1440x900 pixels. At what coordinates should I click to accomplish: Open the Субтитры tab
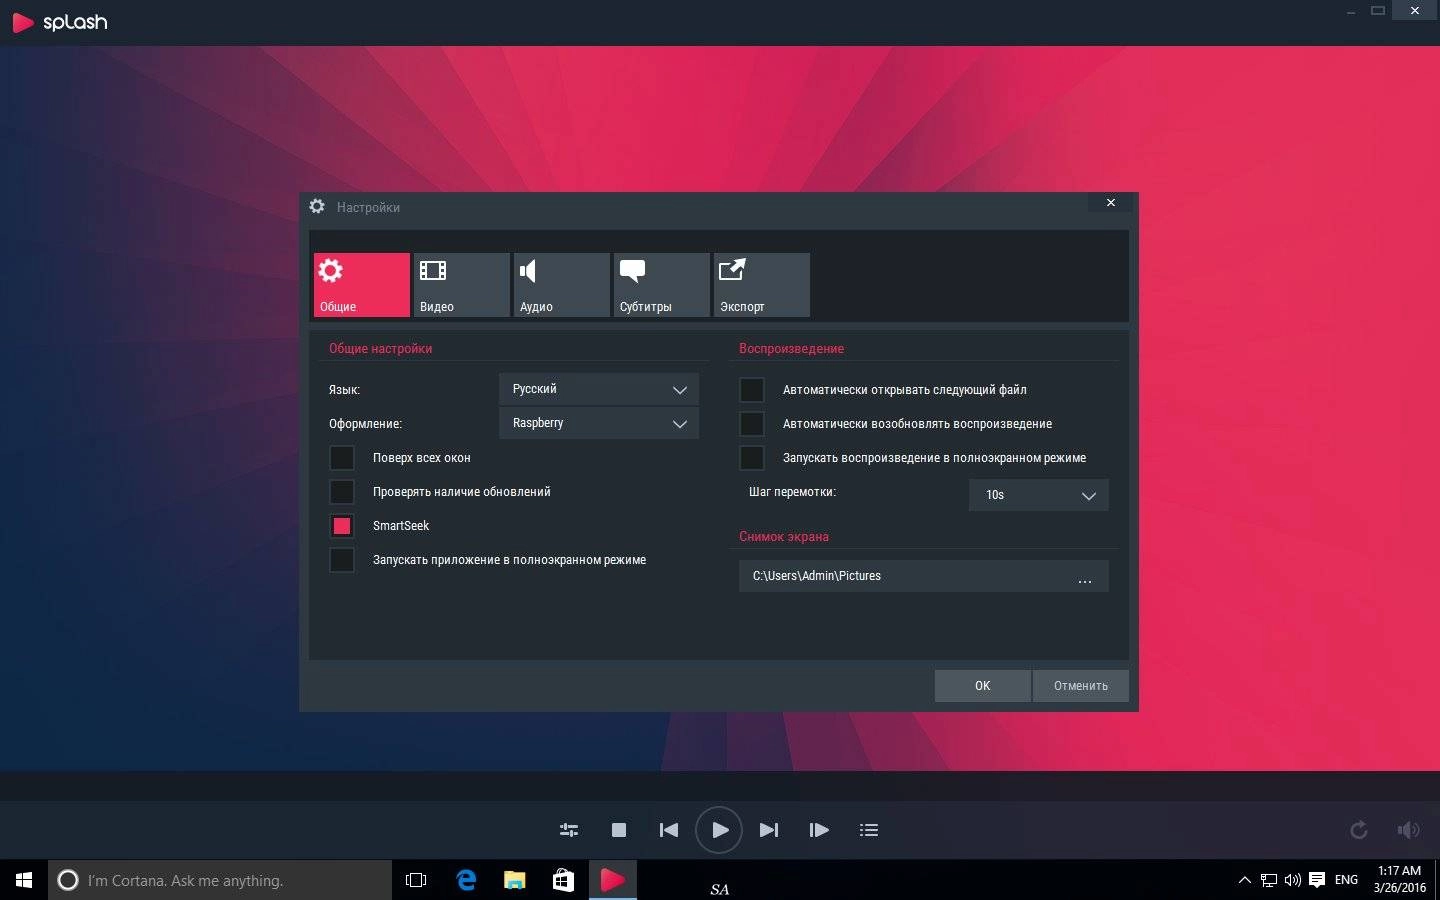point(661,285)
